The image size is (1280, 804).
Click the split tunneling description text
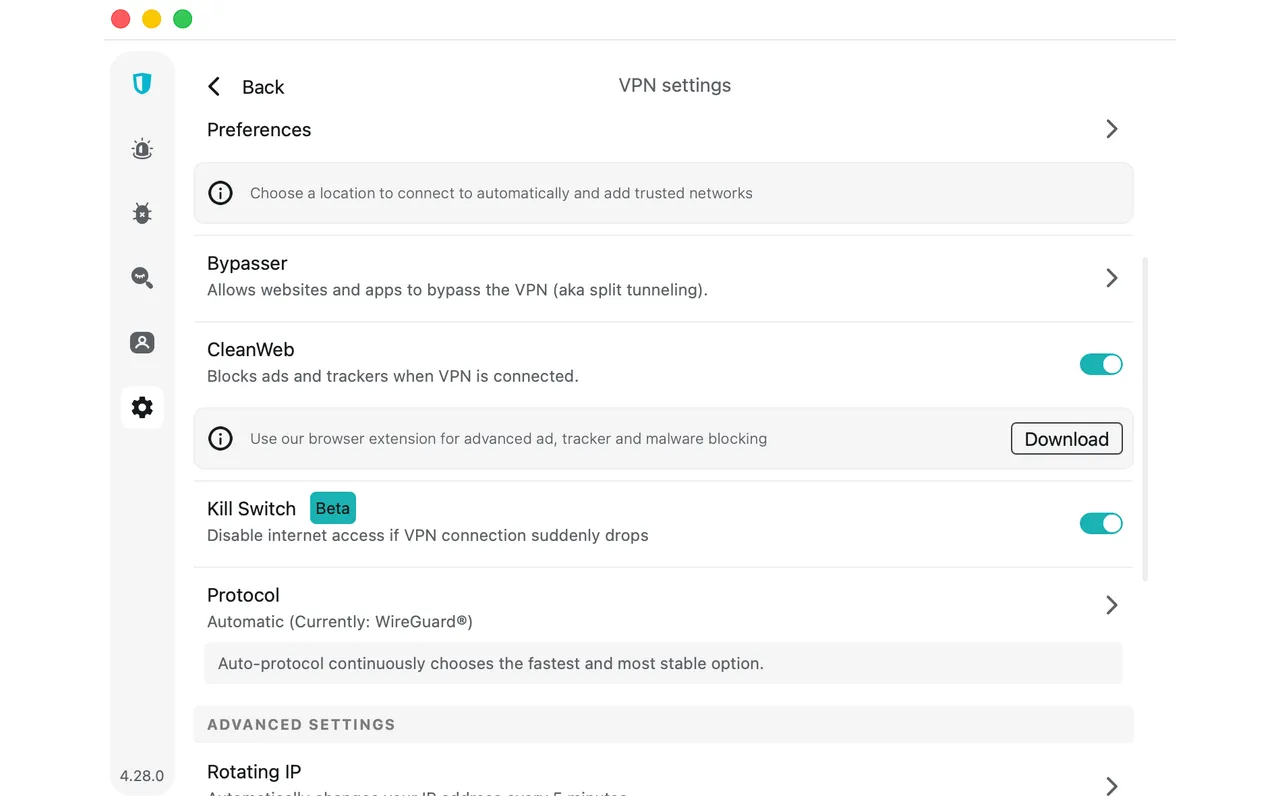point(457,290)
